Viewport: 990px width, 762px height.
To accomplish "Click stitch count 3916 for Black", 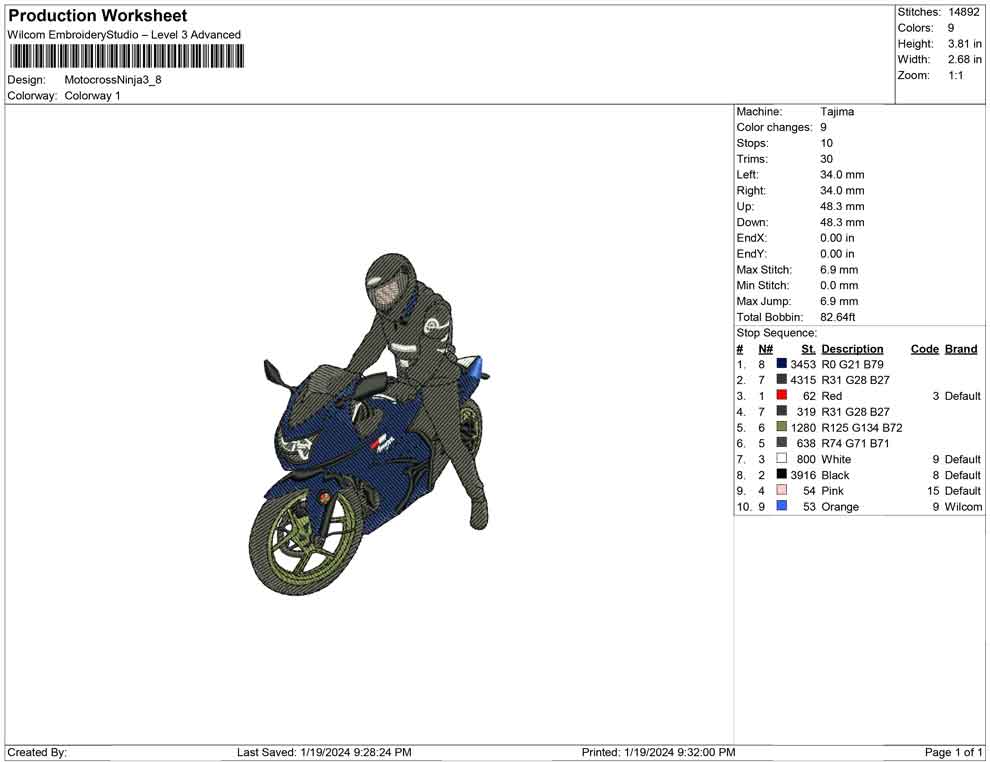I will pos(802,475).
